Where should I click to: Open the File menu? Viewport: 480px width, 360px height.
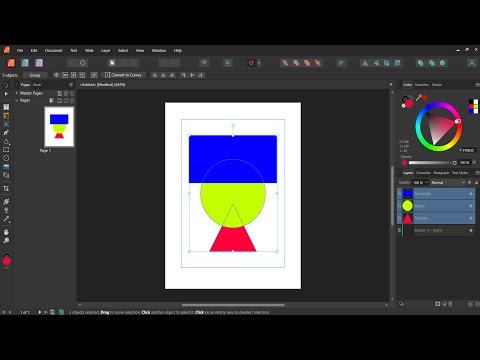click(20, 50)
